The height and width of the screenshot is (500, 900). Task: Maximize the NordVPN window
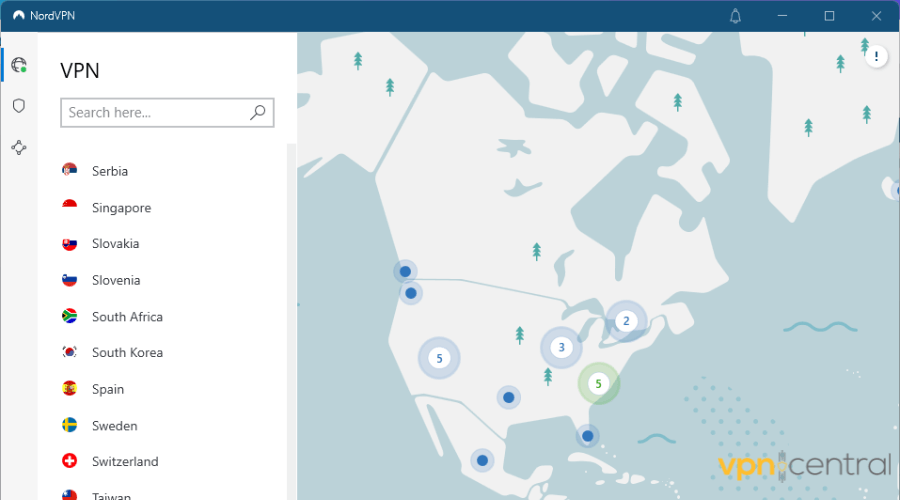tap(829, 16)
